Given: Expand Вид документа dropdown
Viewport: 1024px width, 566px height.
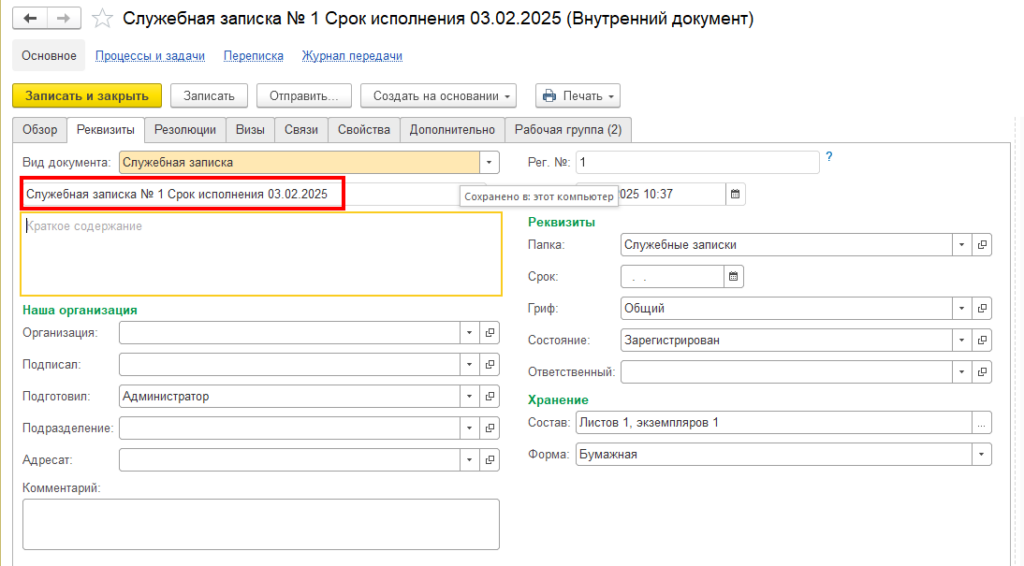Looking at the screenshot, I should pyautogui.click(x=489, y=163).
